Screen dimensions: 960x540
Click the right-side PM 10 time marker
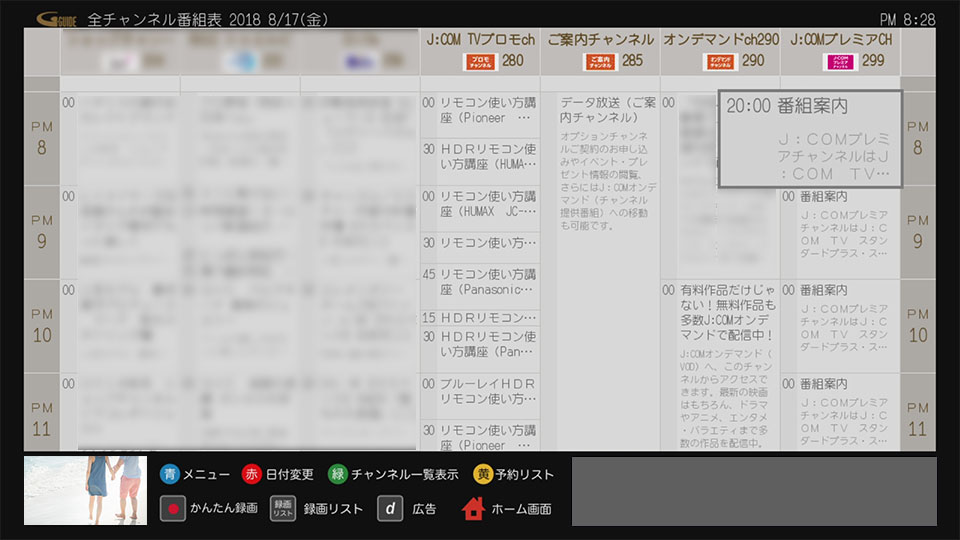pos(918,326)
